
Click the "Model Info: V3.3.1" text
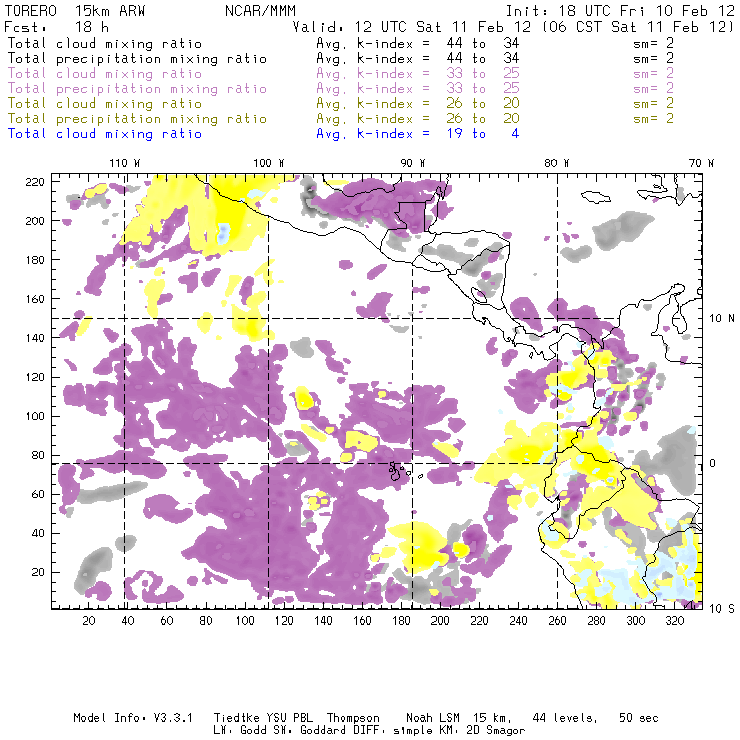133,718
